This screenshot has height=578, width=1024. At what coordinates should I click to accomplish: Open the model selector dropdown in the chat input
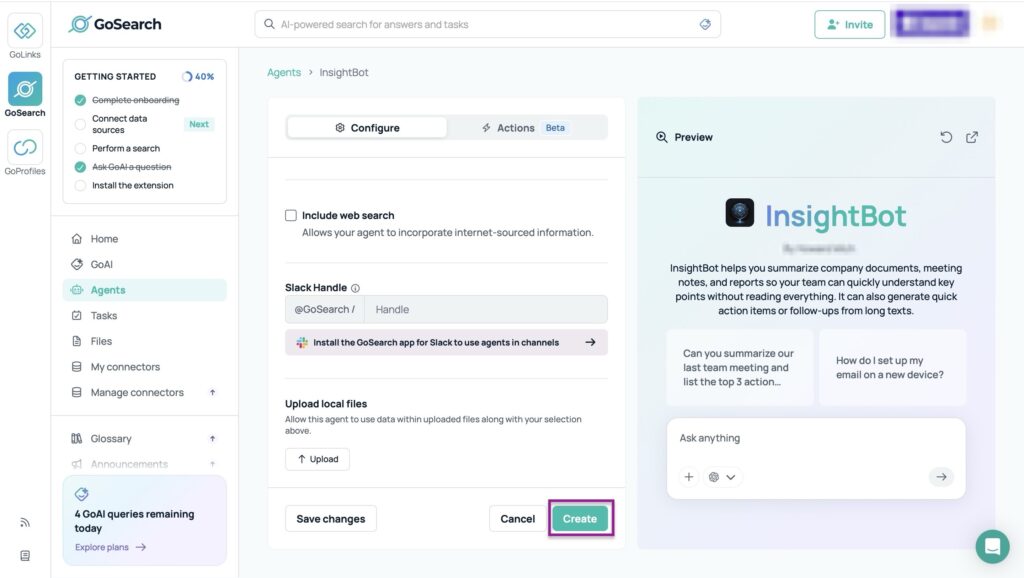(x=720, y=477)
